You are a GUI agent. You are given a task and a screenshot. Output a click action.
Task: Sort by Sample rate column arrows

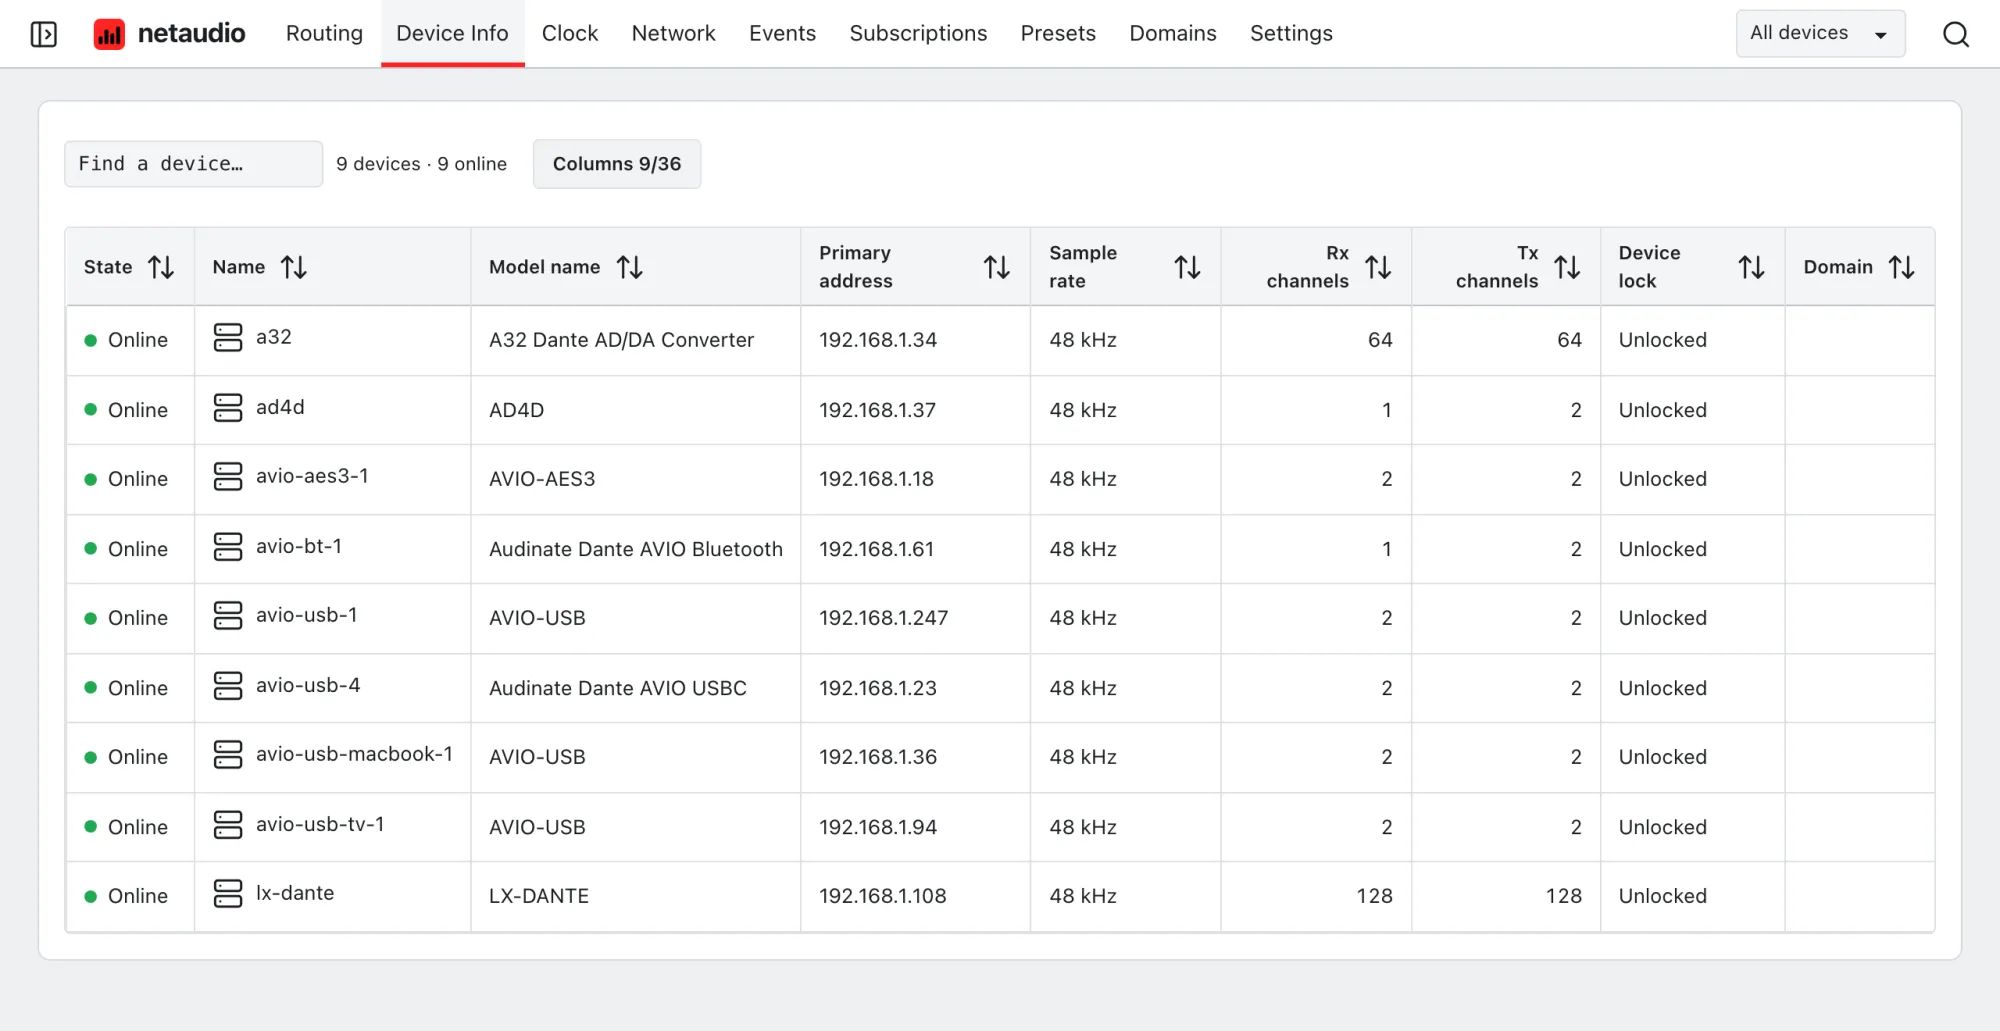(1188, 267)
